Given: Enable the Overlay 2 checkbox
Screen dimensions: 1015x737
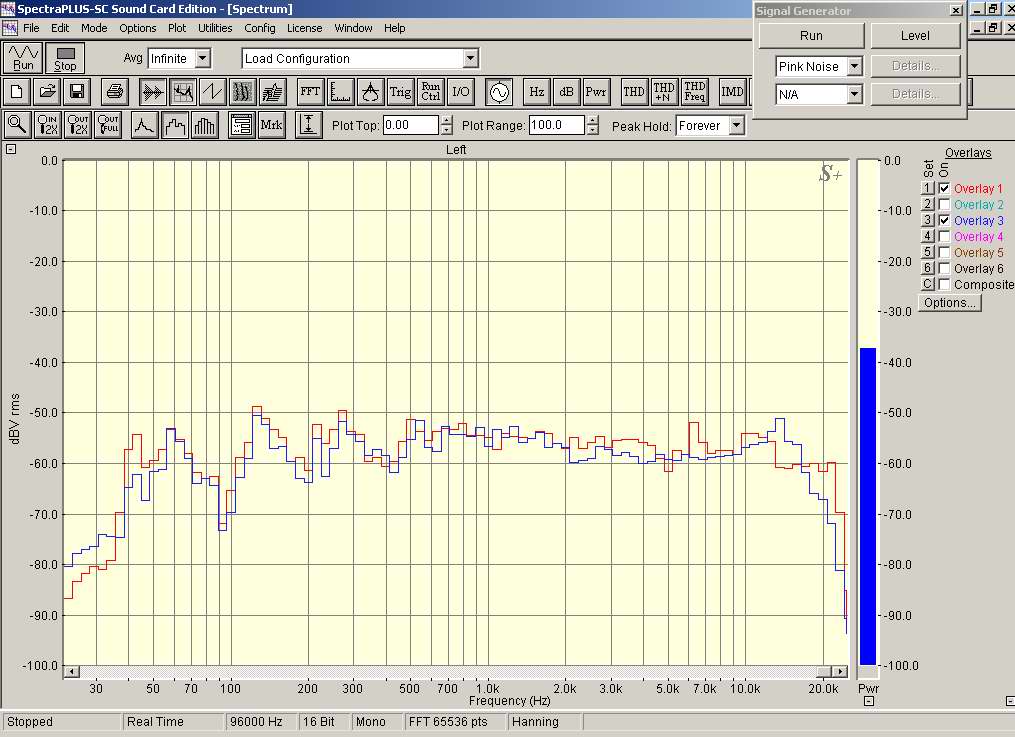Looking at the screenshot, I should pos(944,204).
